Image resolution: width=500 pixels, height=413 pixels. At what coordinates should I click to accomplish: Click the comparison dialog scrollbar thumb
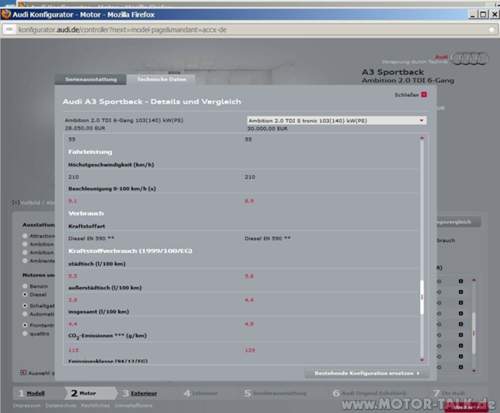point(422,297)
